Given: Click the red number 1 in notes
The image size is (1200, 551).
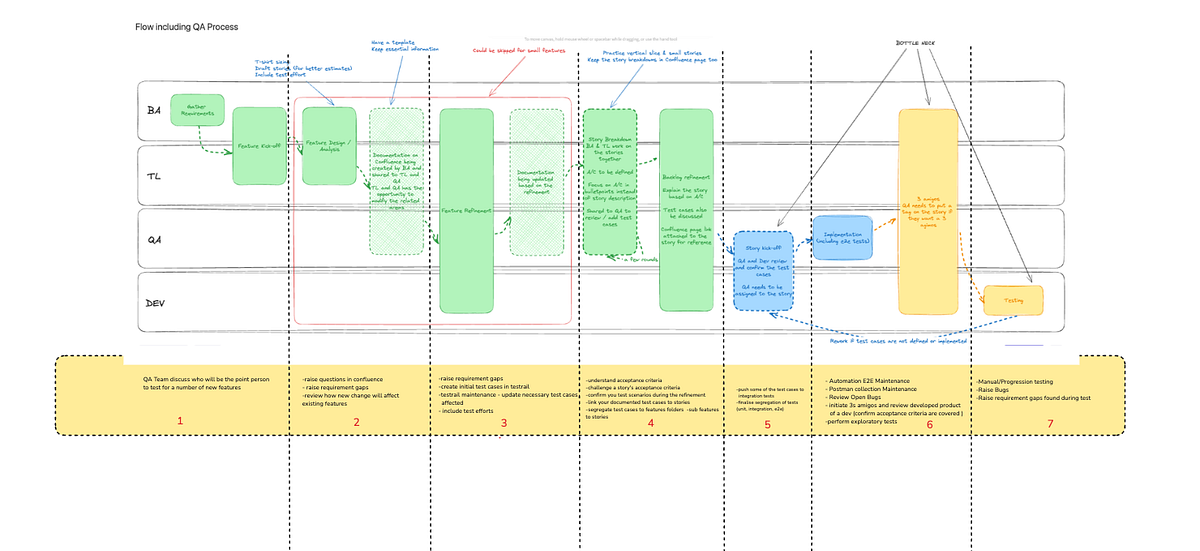Looking at the screenshot, I should (180, 421).
